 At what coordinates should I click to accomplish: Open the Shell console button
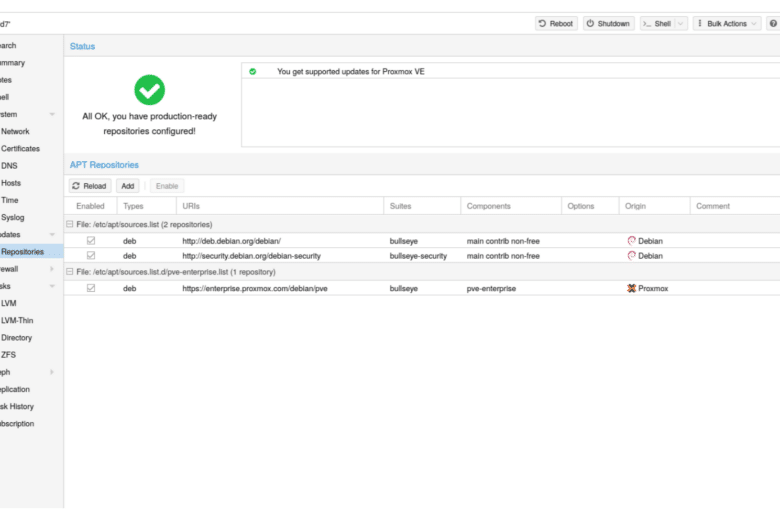658,23
